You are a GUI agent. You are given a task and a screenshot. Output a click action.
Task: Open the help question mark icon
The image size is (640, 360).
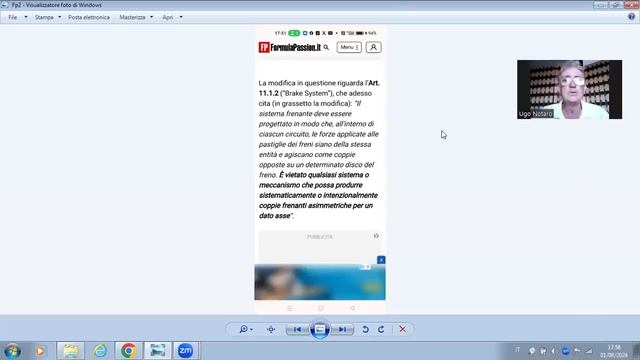pos(631,17)
